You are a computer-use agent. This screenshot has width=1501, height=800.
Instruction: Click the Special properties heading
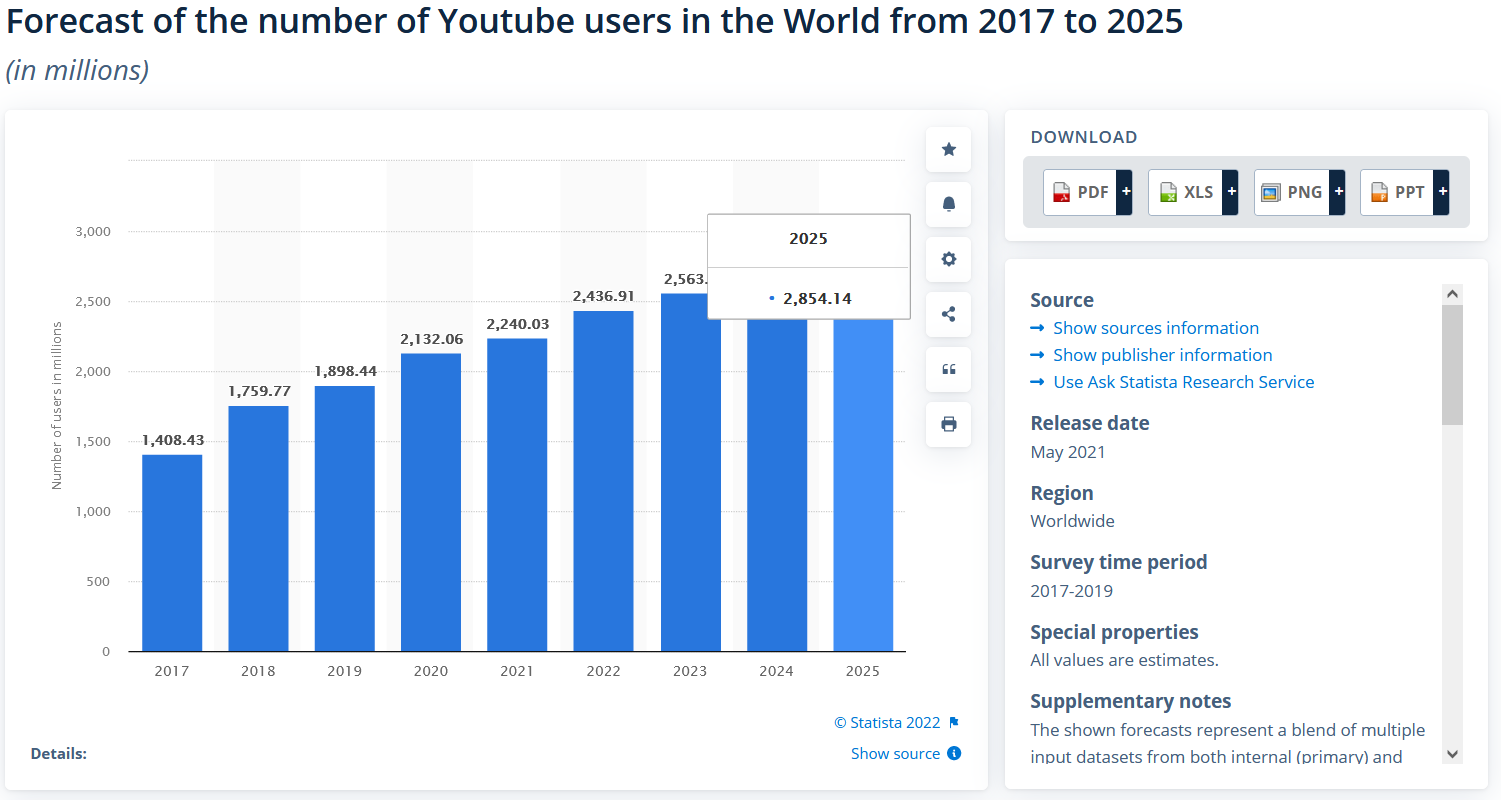point(1114,632)
